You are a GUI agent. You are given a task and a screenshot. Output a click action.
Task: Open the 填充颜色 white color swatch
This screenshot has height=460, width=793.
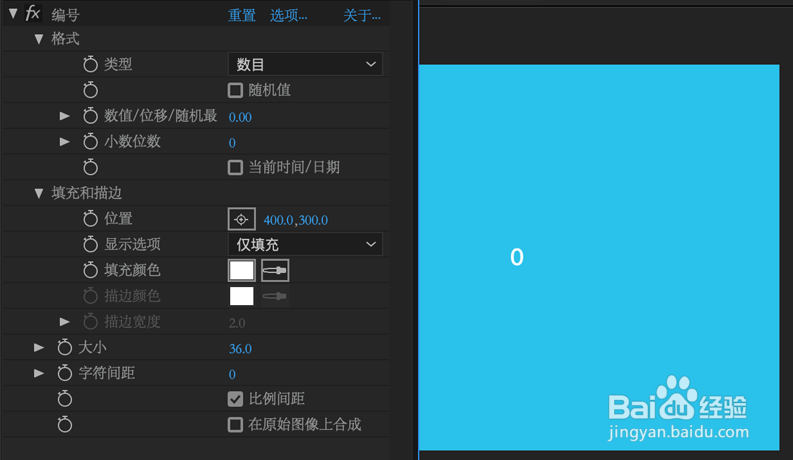241,270
